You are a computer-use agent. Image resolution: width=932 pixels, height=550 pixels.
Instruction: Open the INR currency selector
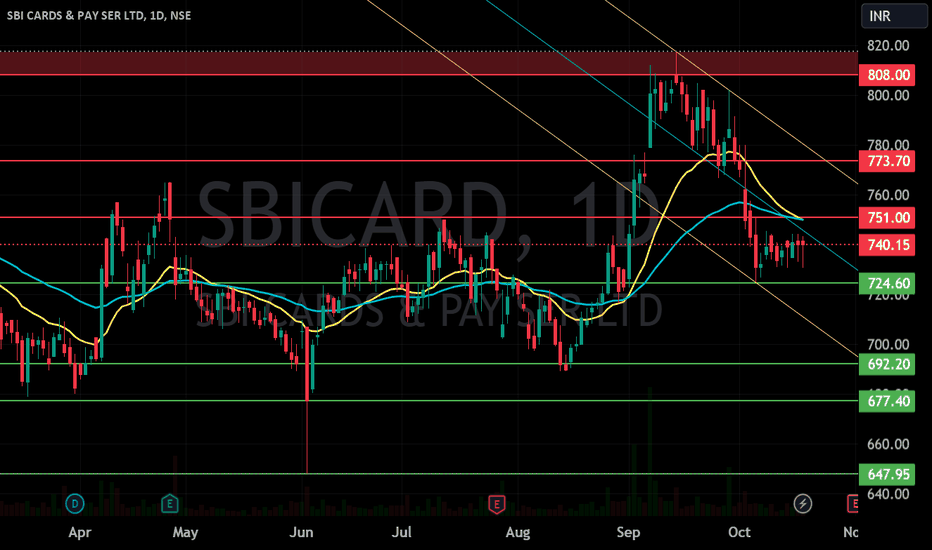[894, 16]
